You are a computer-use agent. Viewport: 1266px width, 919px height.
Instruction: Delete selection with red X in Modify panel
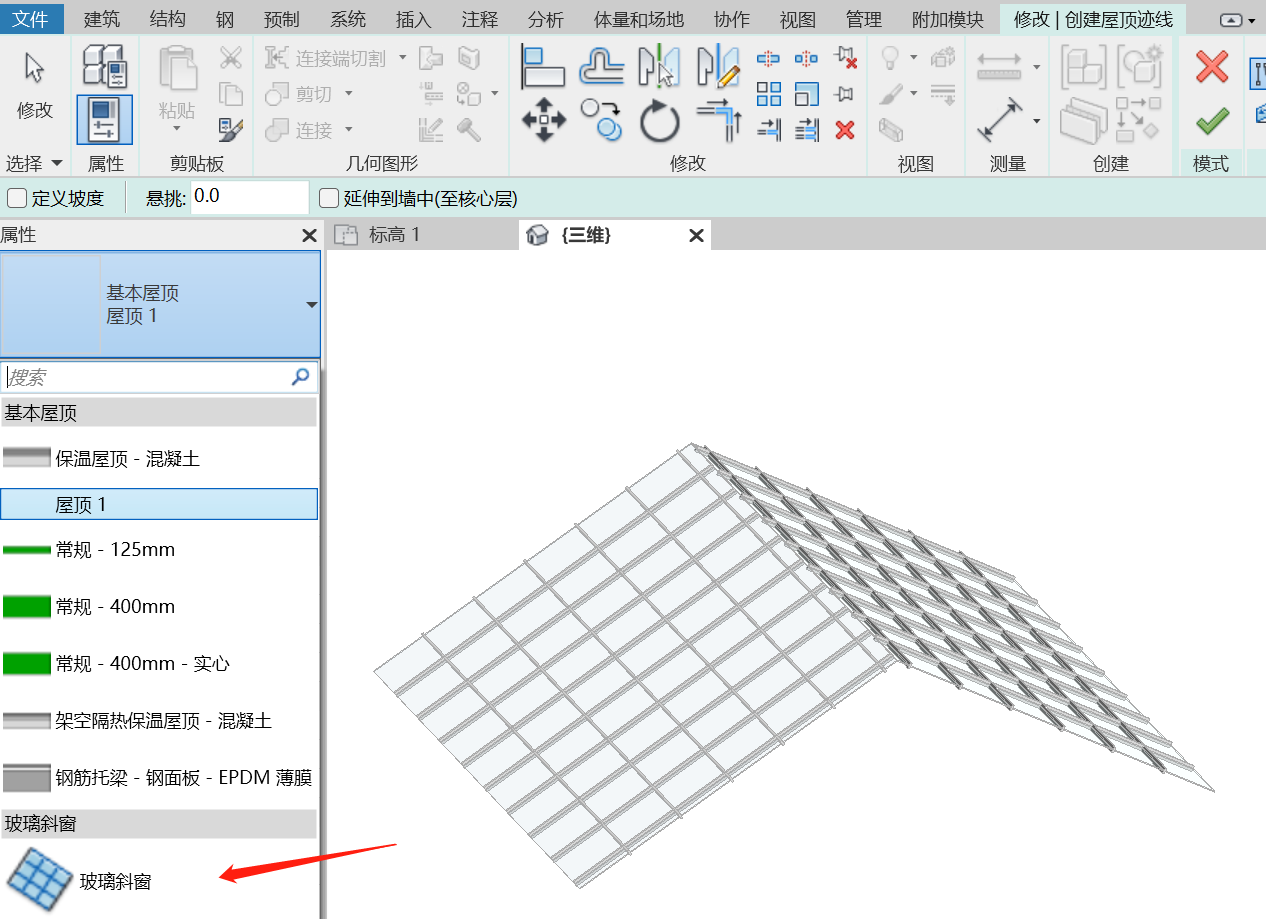pos(845,129)
